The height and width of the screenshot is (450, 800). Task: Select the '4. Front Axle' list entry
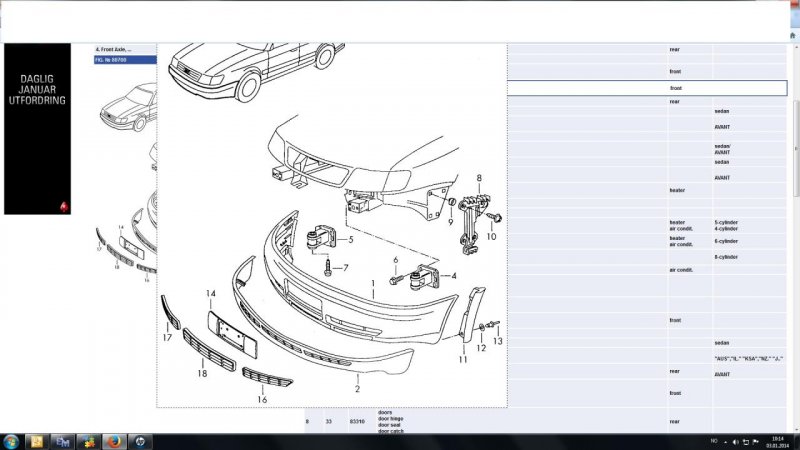[125, 49]
